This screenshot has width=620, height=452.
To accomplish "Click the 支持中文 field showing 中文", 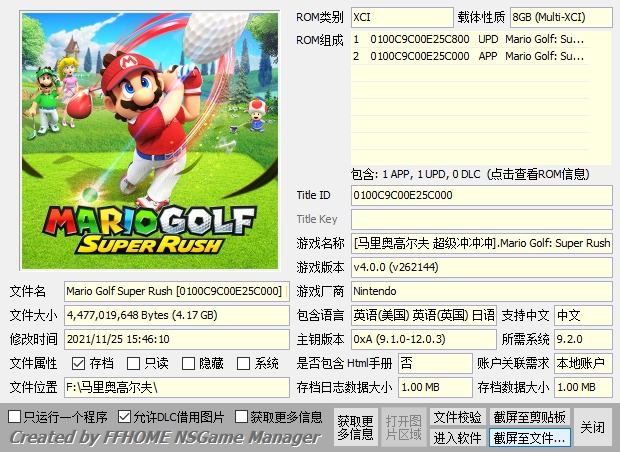I will click(x=583, y=316).
